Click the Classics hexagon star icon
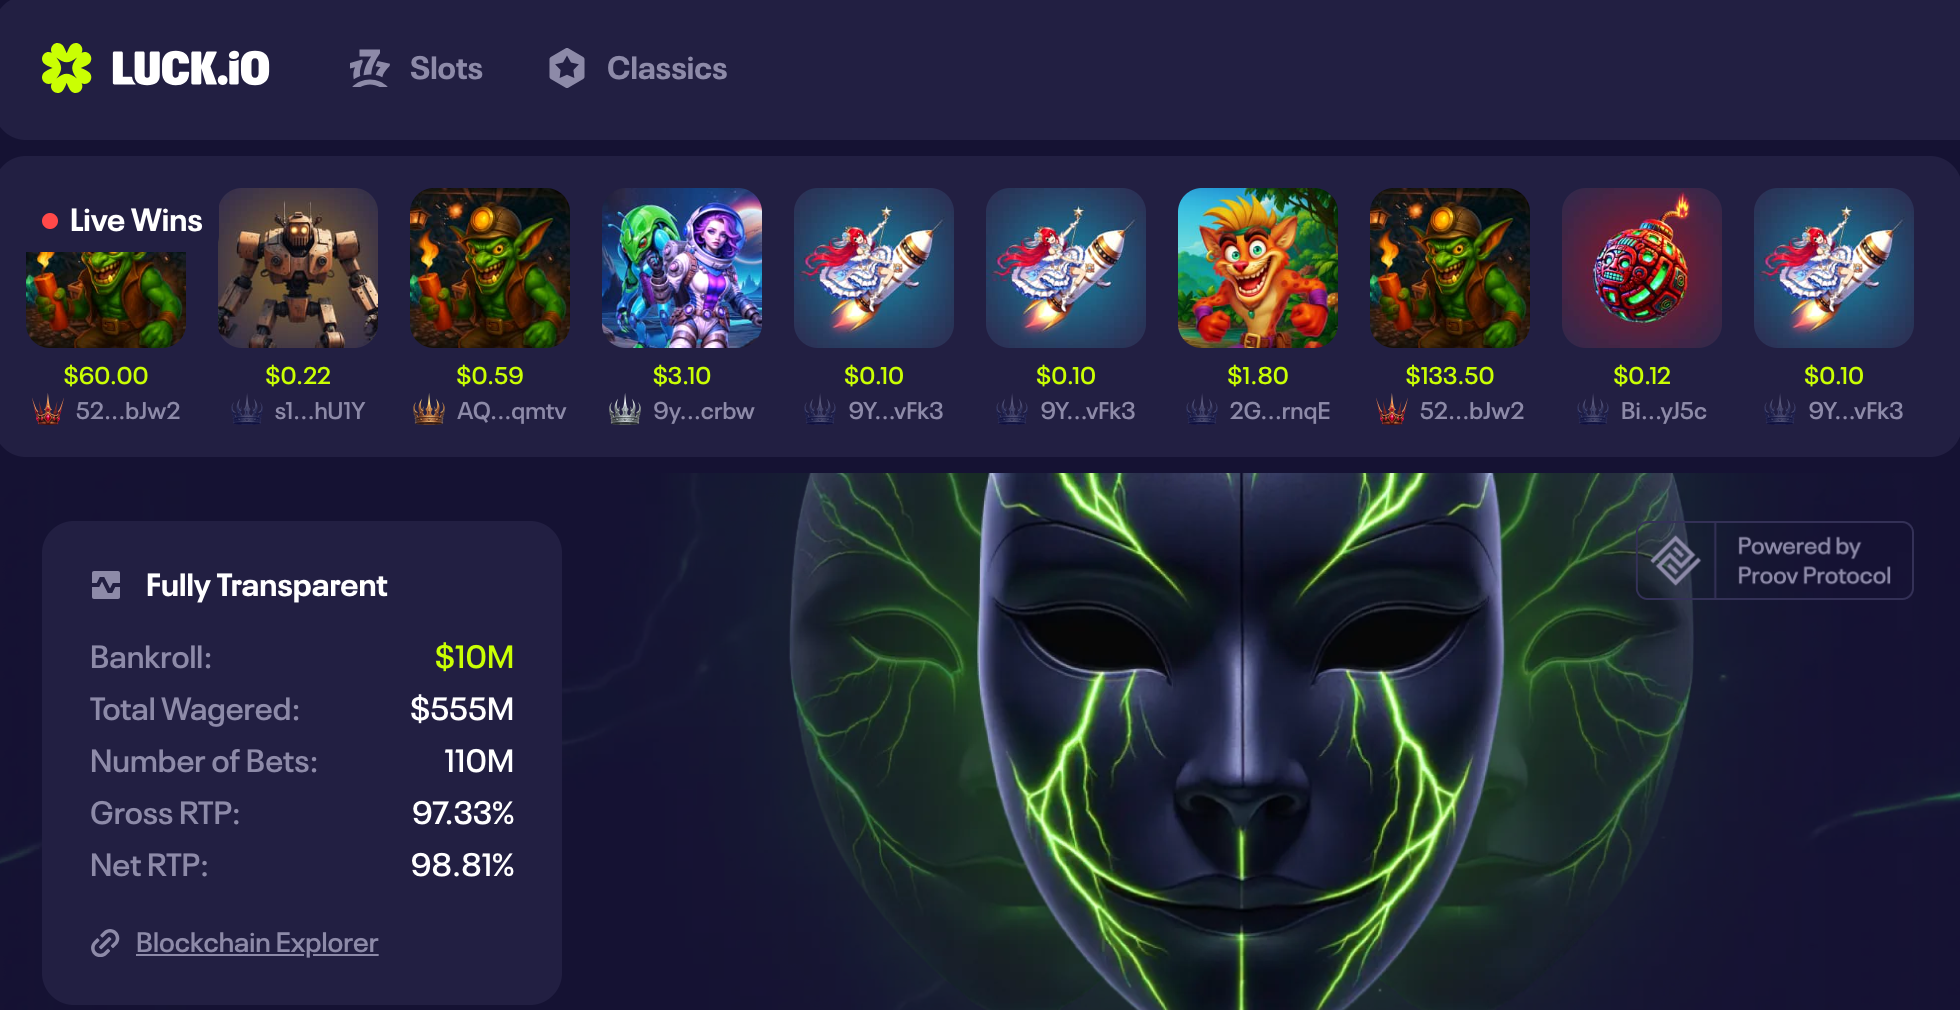 (x=567, y=68)
